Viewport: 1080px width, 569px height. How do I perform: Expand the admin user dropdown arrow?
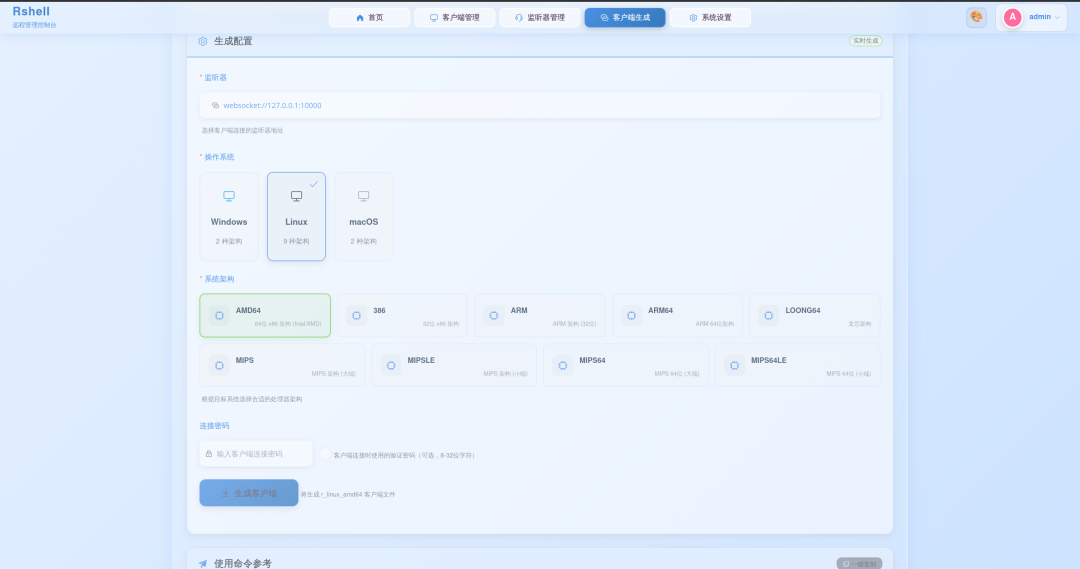[1057, 17]
